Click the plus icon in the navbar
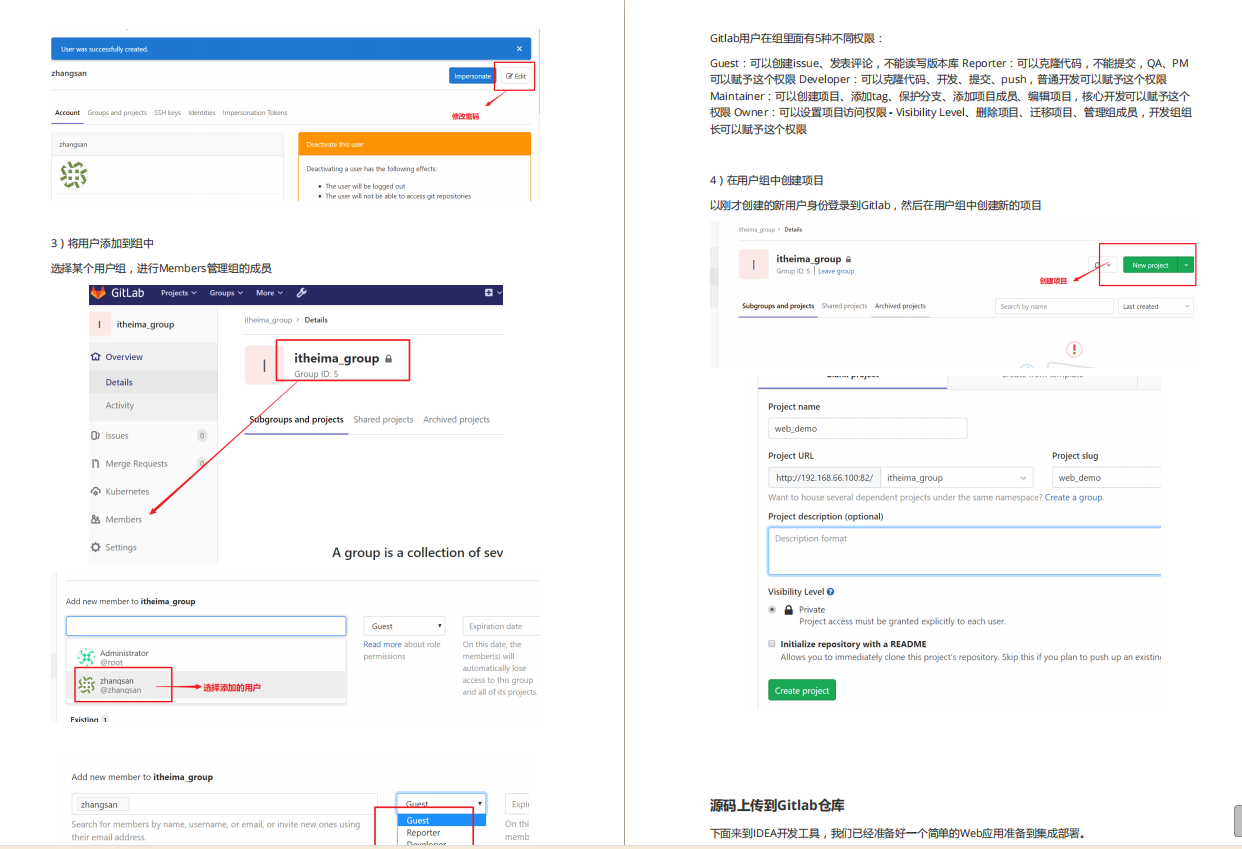Screen dimensions: 1242x849 click(488, 294)
